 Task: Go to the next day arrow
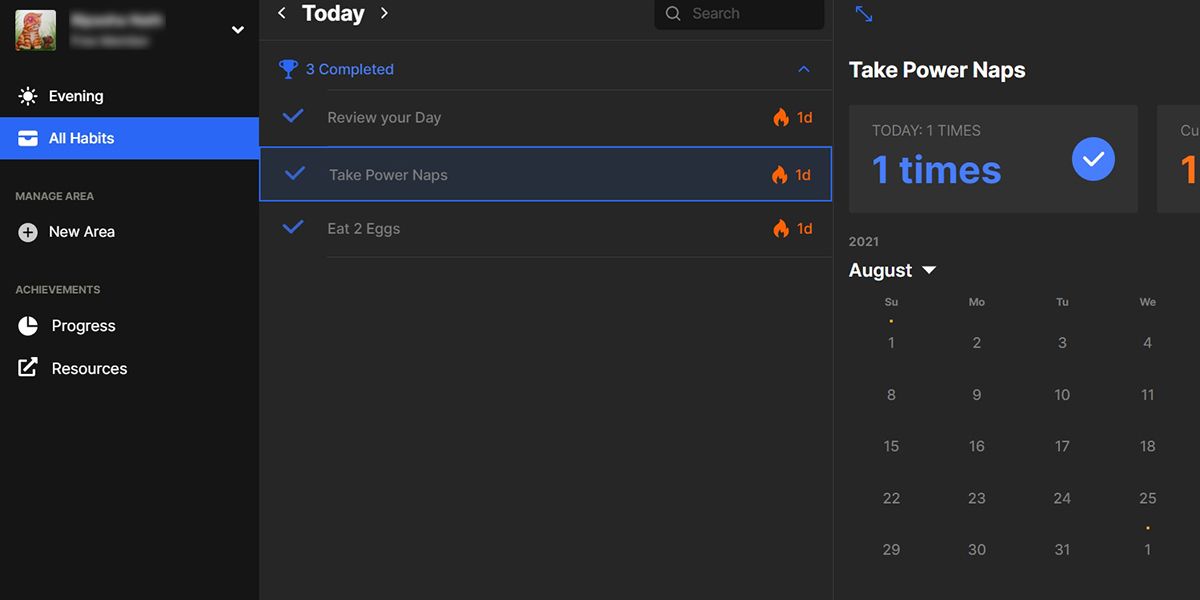[x=384, y=13]
